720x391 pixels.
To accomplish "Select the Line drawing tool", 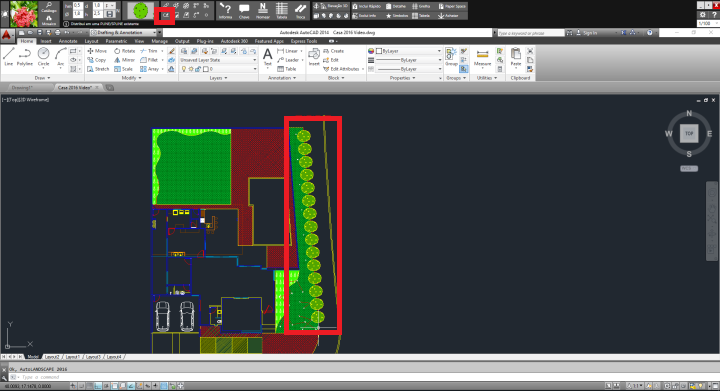I will [8, 57].
